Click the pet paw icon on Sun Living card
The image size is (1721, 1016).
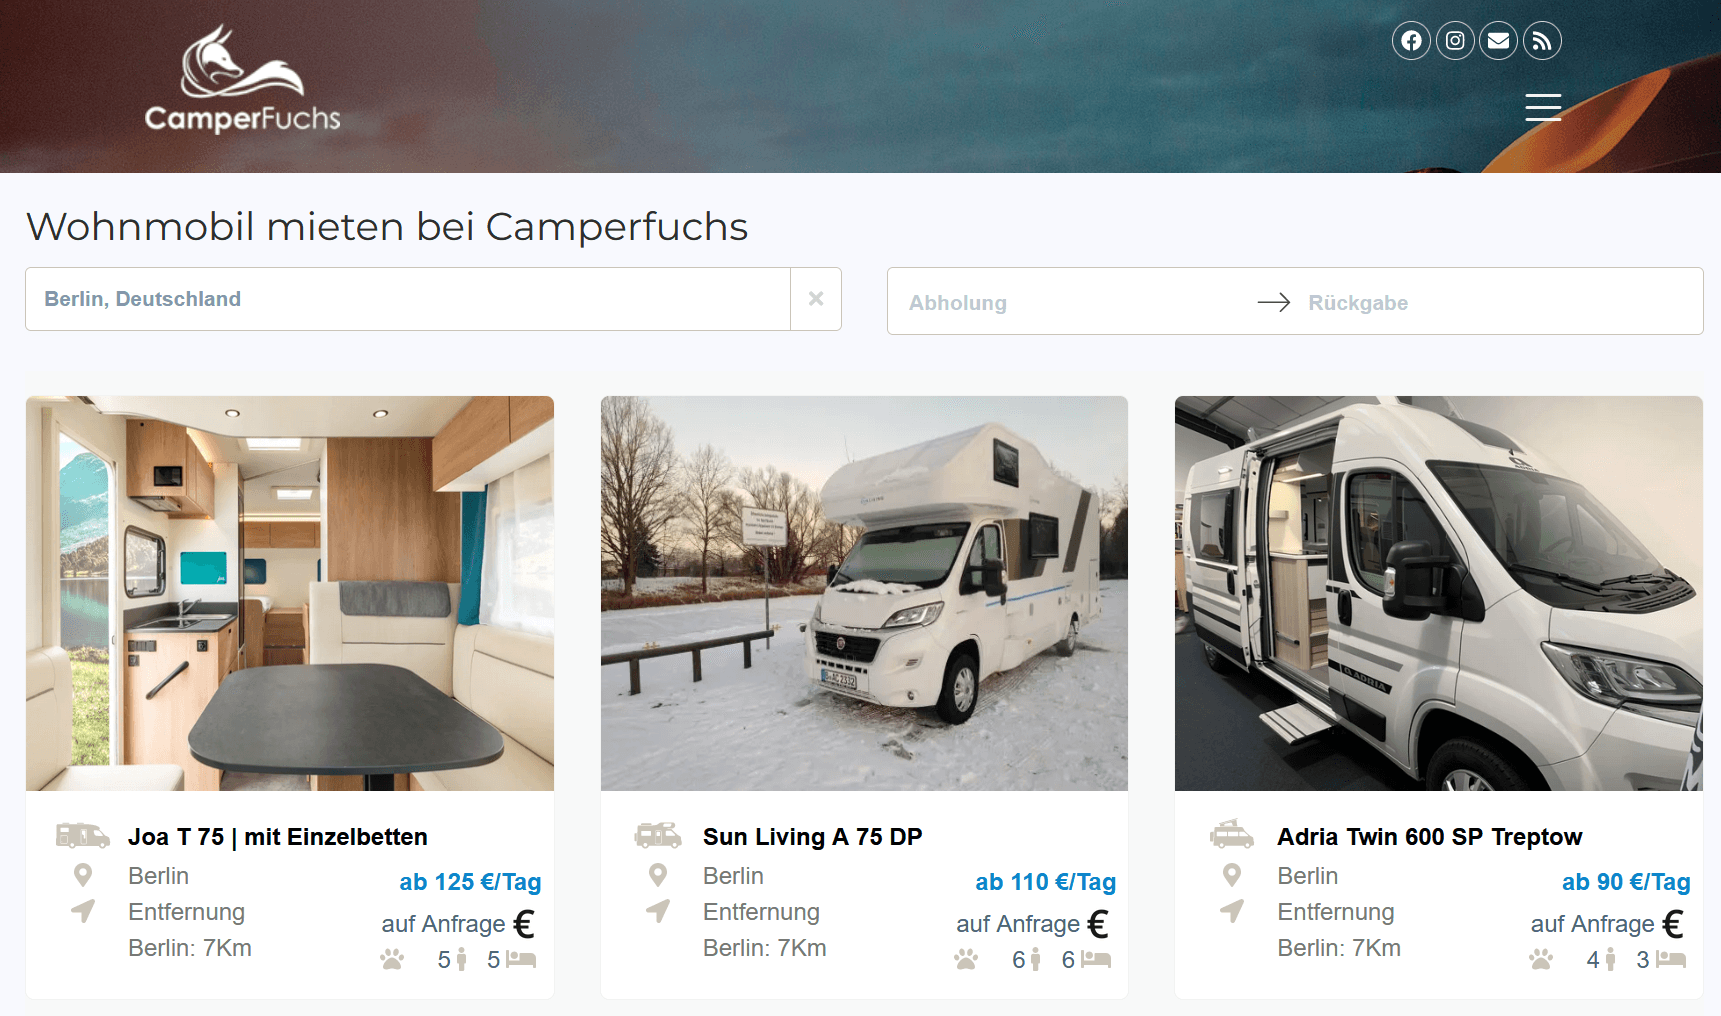(966, 960)
